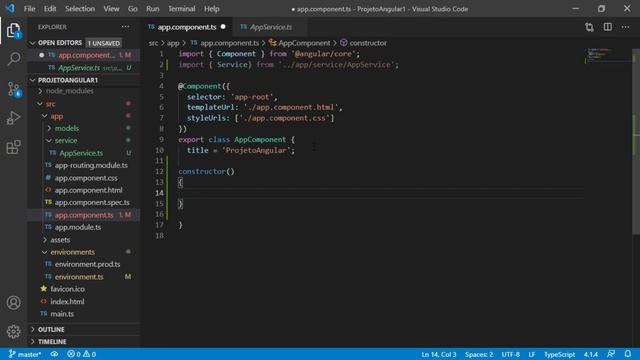Open Run and Debug view
Screen dimensions: 640x360
pos(13,118)
